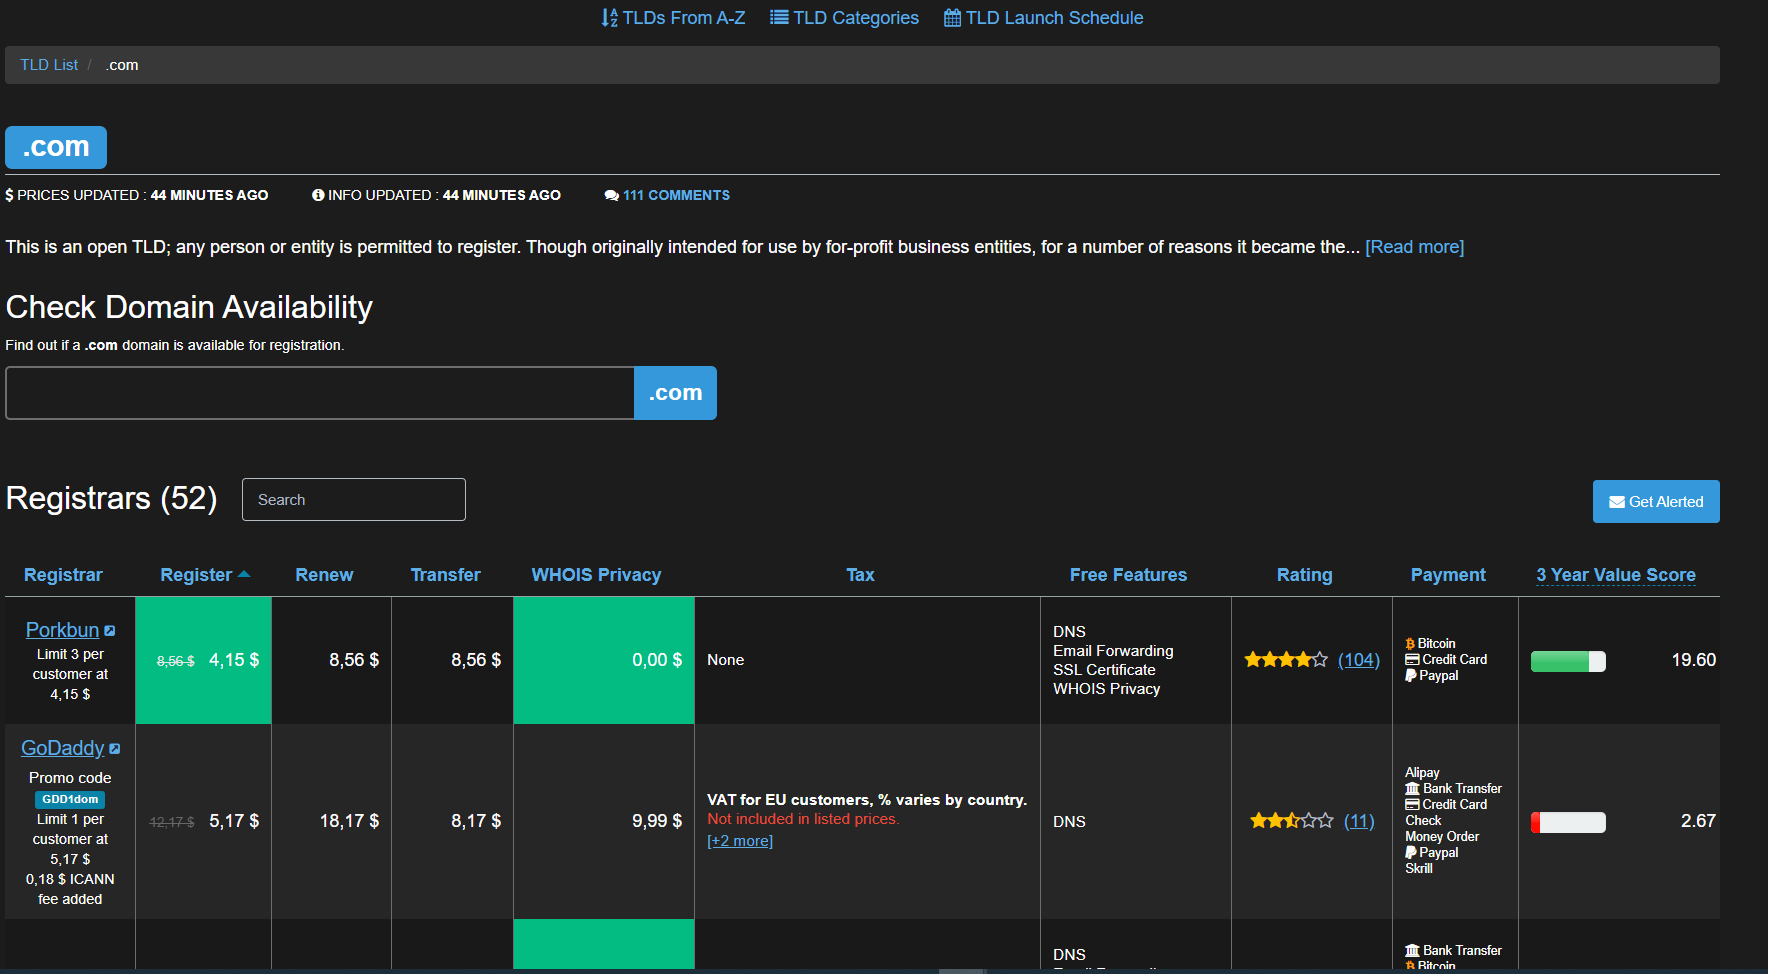Click GoDaddy value score bar

[1568, 822]
